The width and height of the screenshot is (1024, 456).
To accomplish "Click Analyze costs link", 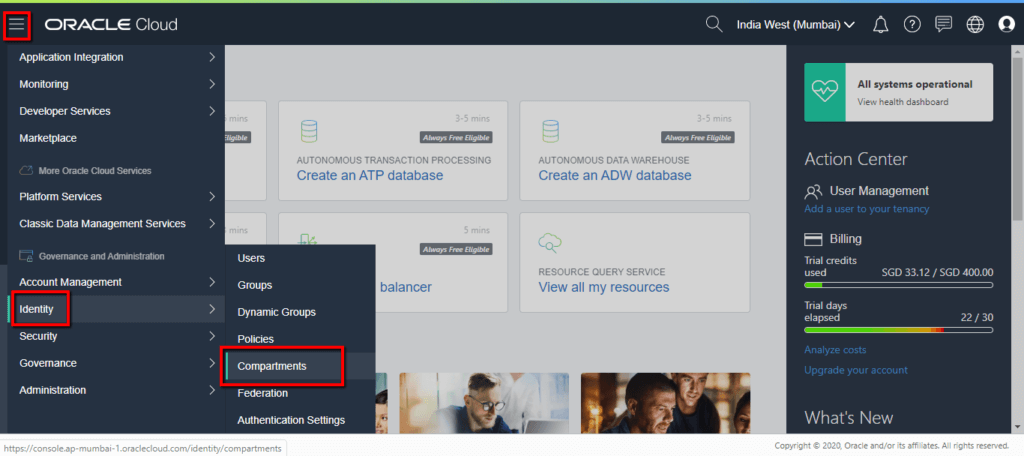I will [835, 350].
